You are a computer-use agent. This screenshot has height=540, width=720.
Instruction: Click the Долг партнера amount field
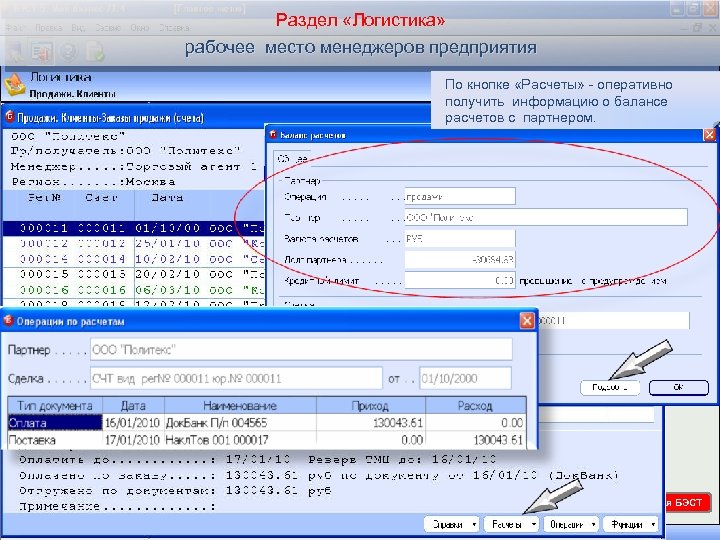(460, 259)
